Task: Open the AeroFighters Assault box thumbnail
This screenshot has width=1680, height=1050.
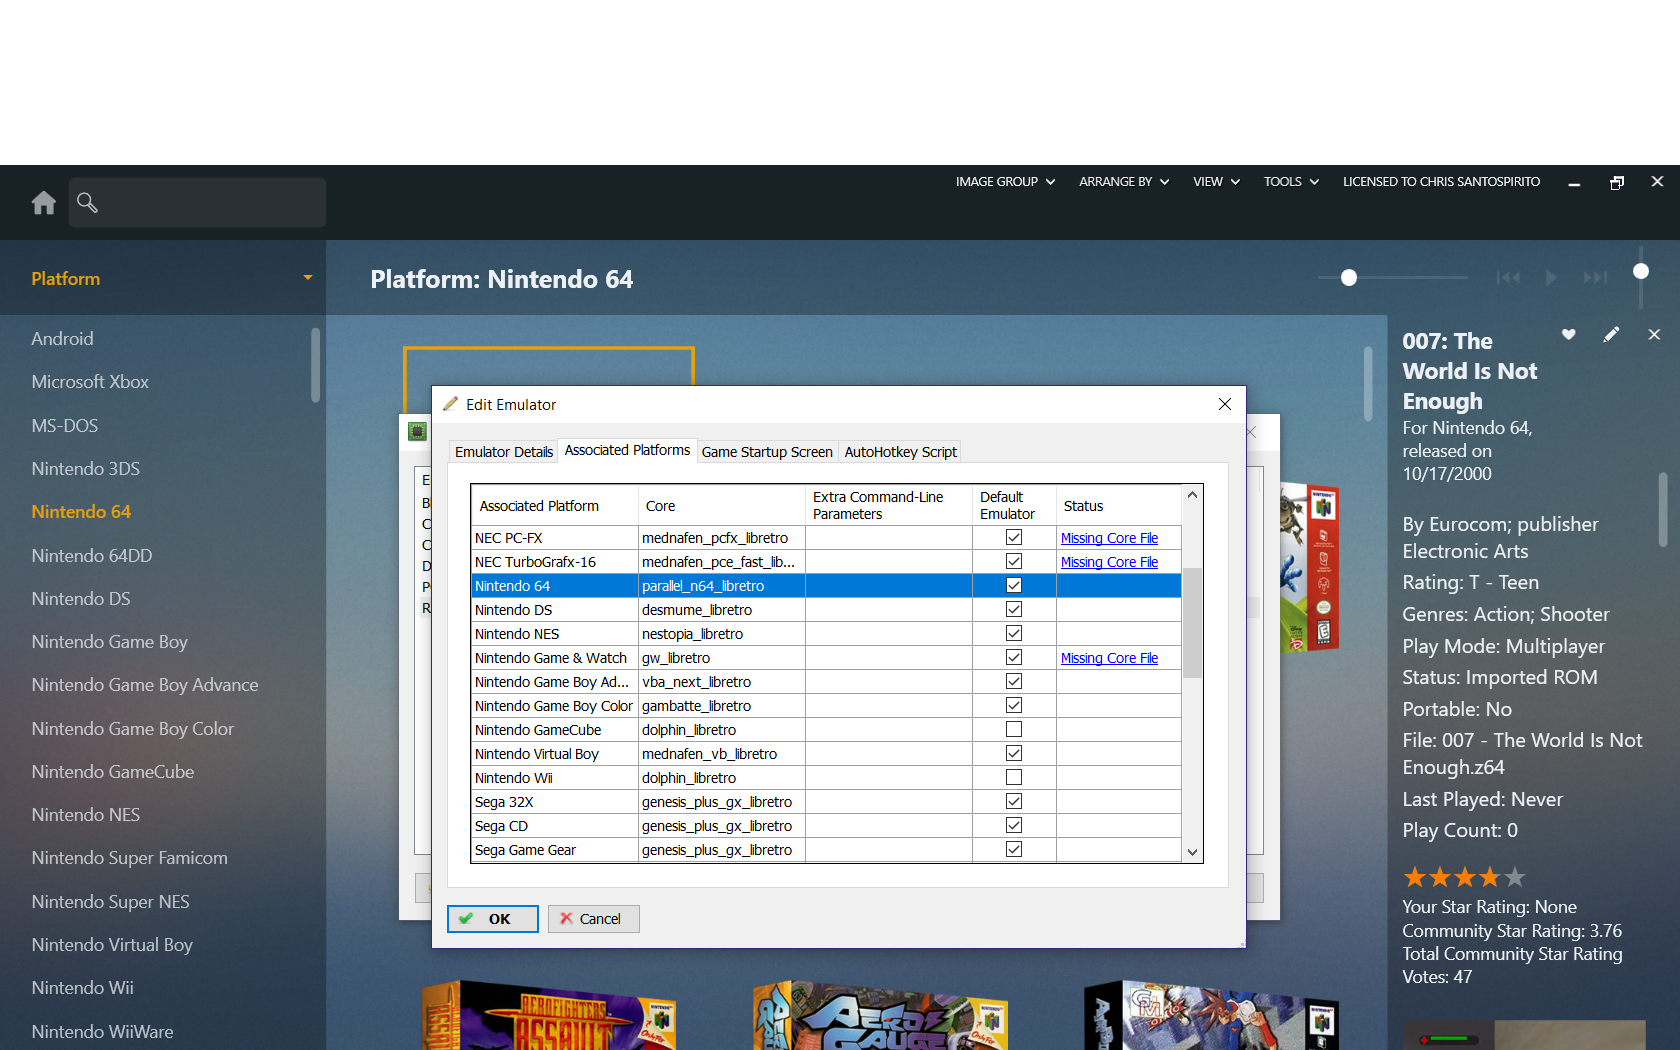Action: pyautogui.click(x=550, y=1015)
